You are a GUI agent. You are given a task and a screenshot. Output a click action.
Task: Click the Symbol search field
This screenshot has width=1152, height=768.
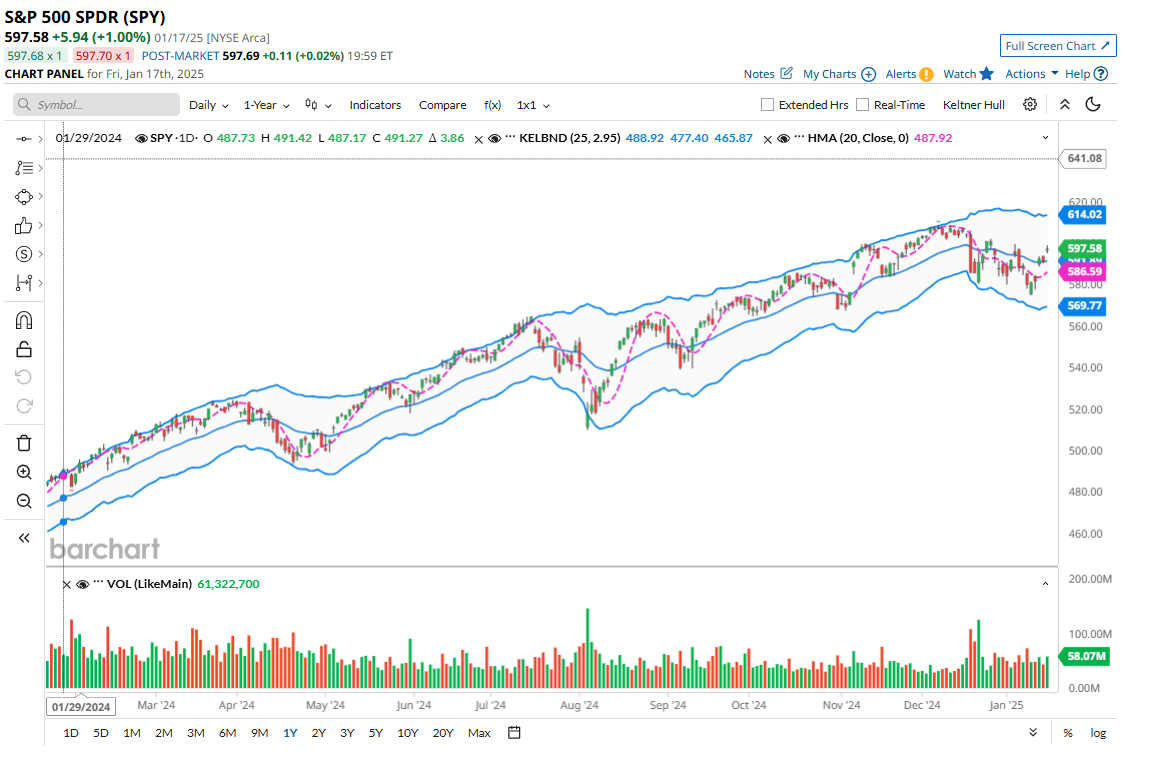[x=97, y=105]
